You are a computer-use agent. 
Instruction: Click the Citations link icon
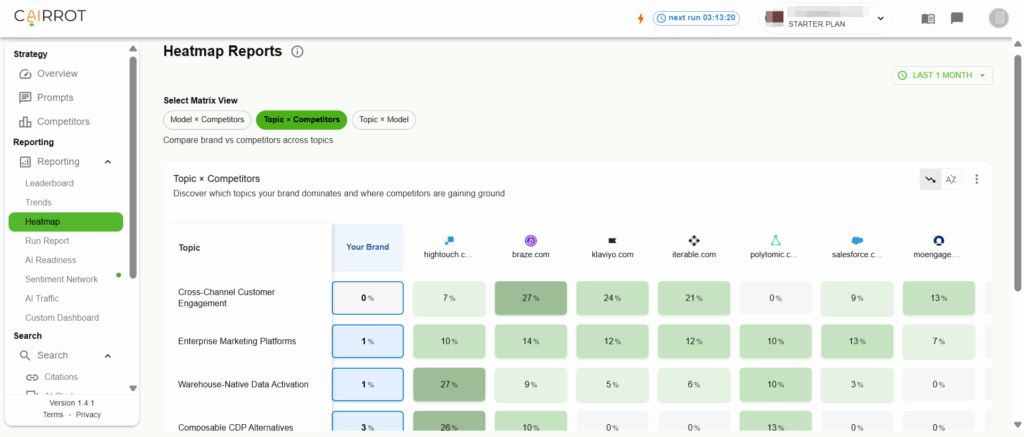pyautogui.click(x=32, y=377)
